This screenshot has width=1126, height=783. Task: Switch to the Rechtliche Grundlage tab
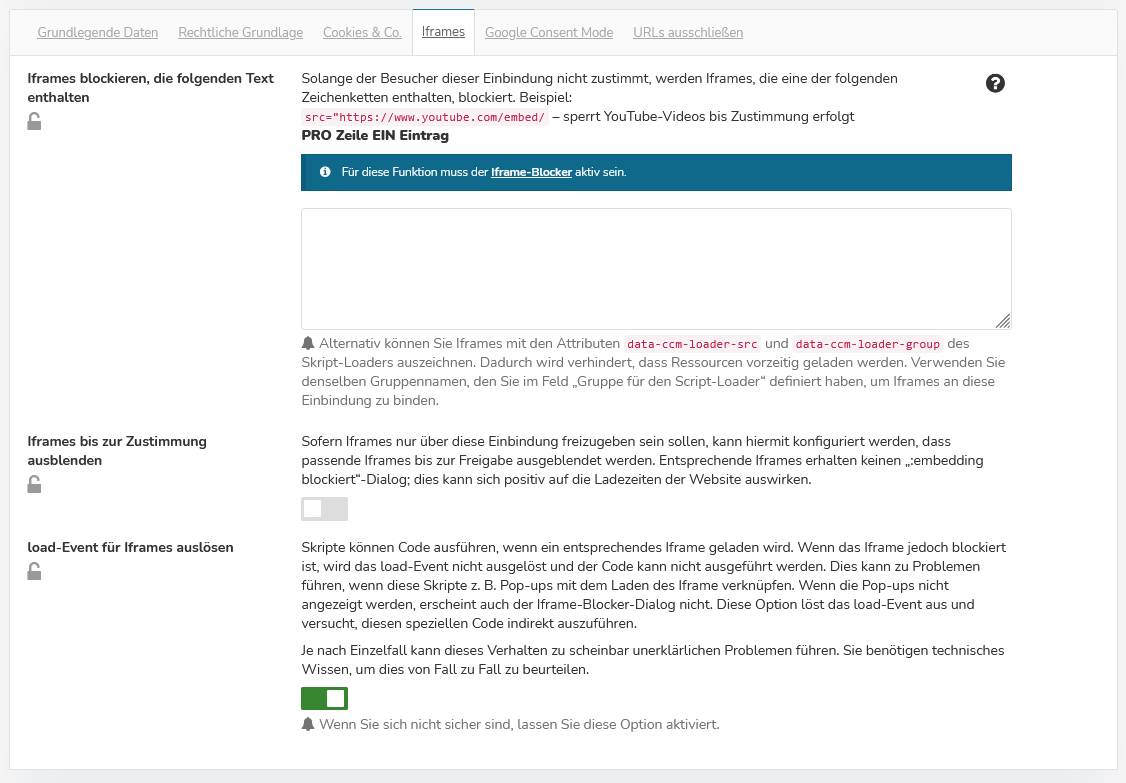(240, 33)
